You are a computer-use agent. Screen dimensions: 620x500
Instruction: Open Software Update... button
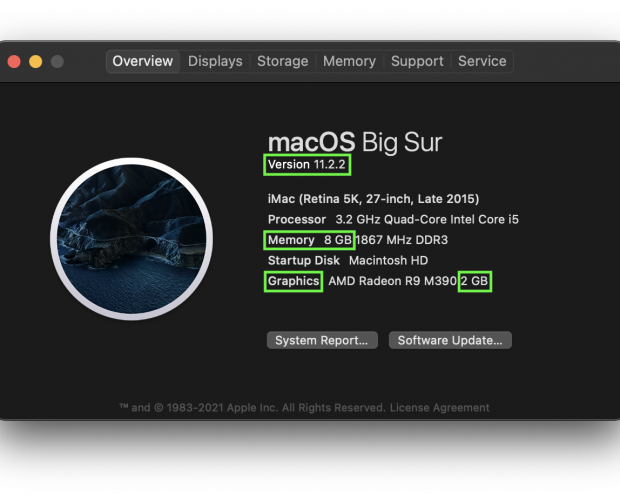click(450, 340)
